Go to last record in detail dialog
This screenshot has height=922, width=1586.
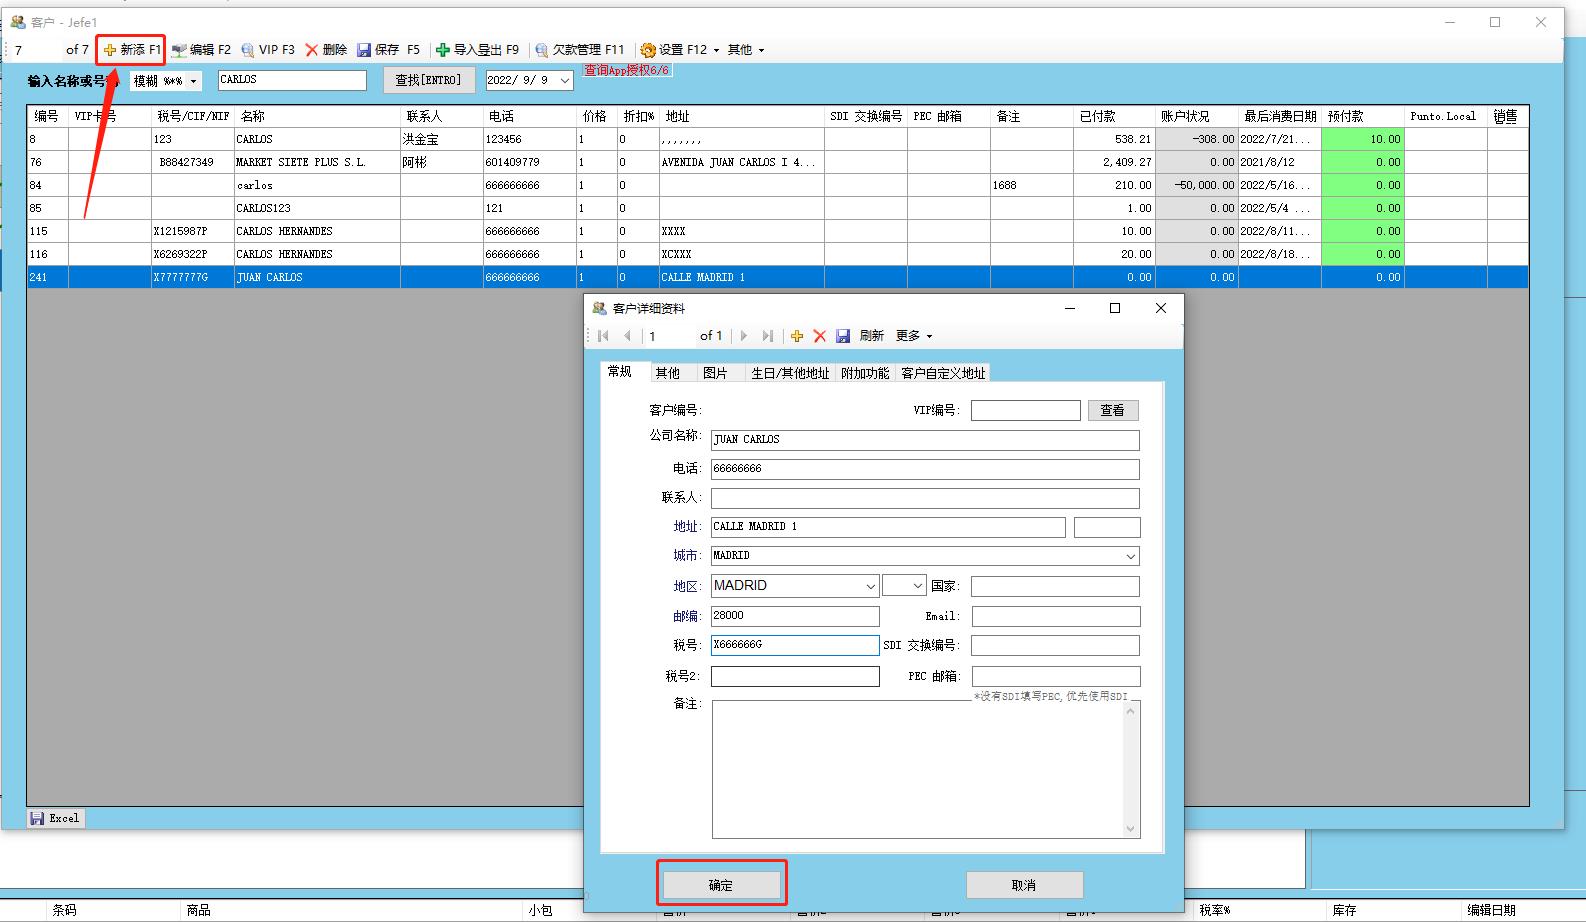tap(768, 336)
